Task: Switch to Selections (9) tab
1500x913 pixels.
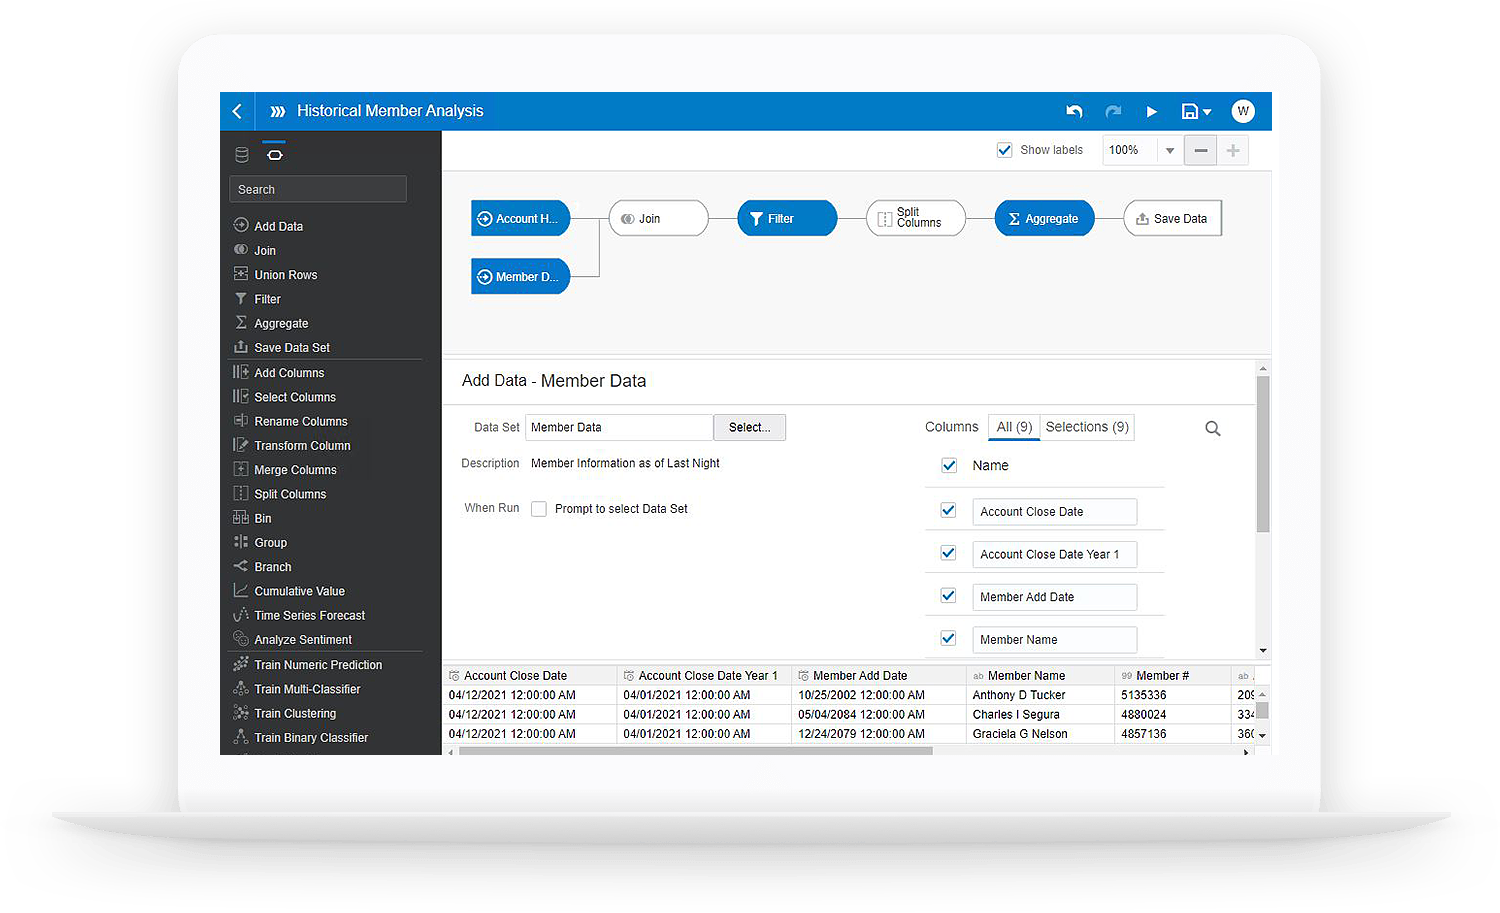Action: tap(1087, 427)
